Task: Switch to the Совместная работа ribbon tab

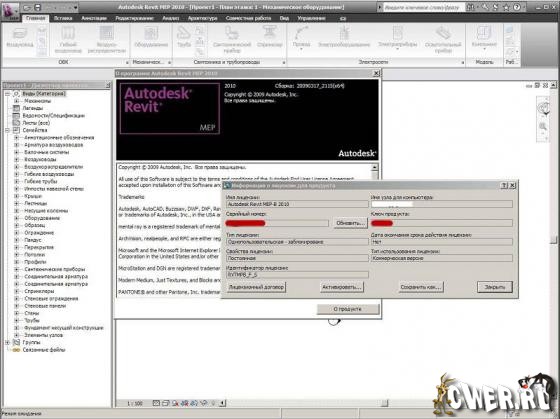Action: click(249, 18)
